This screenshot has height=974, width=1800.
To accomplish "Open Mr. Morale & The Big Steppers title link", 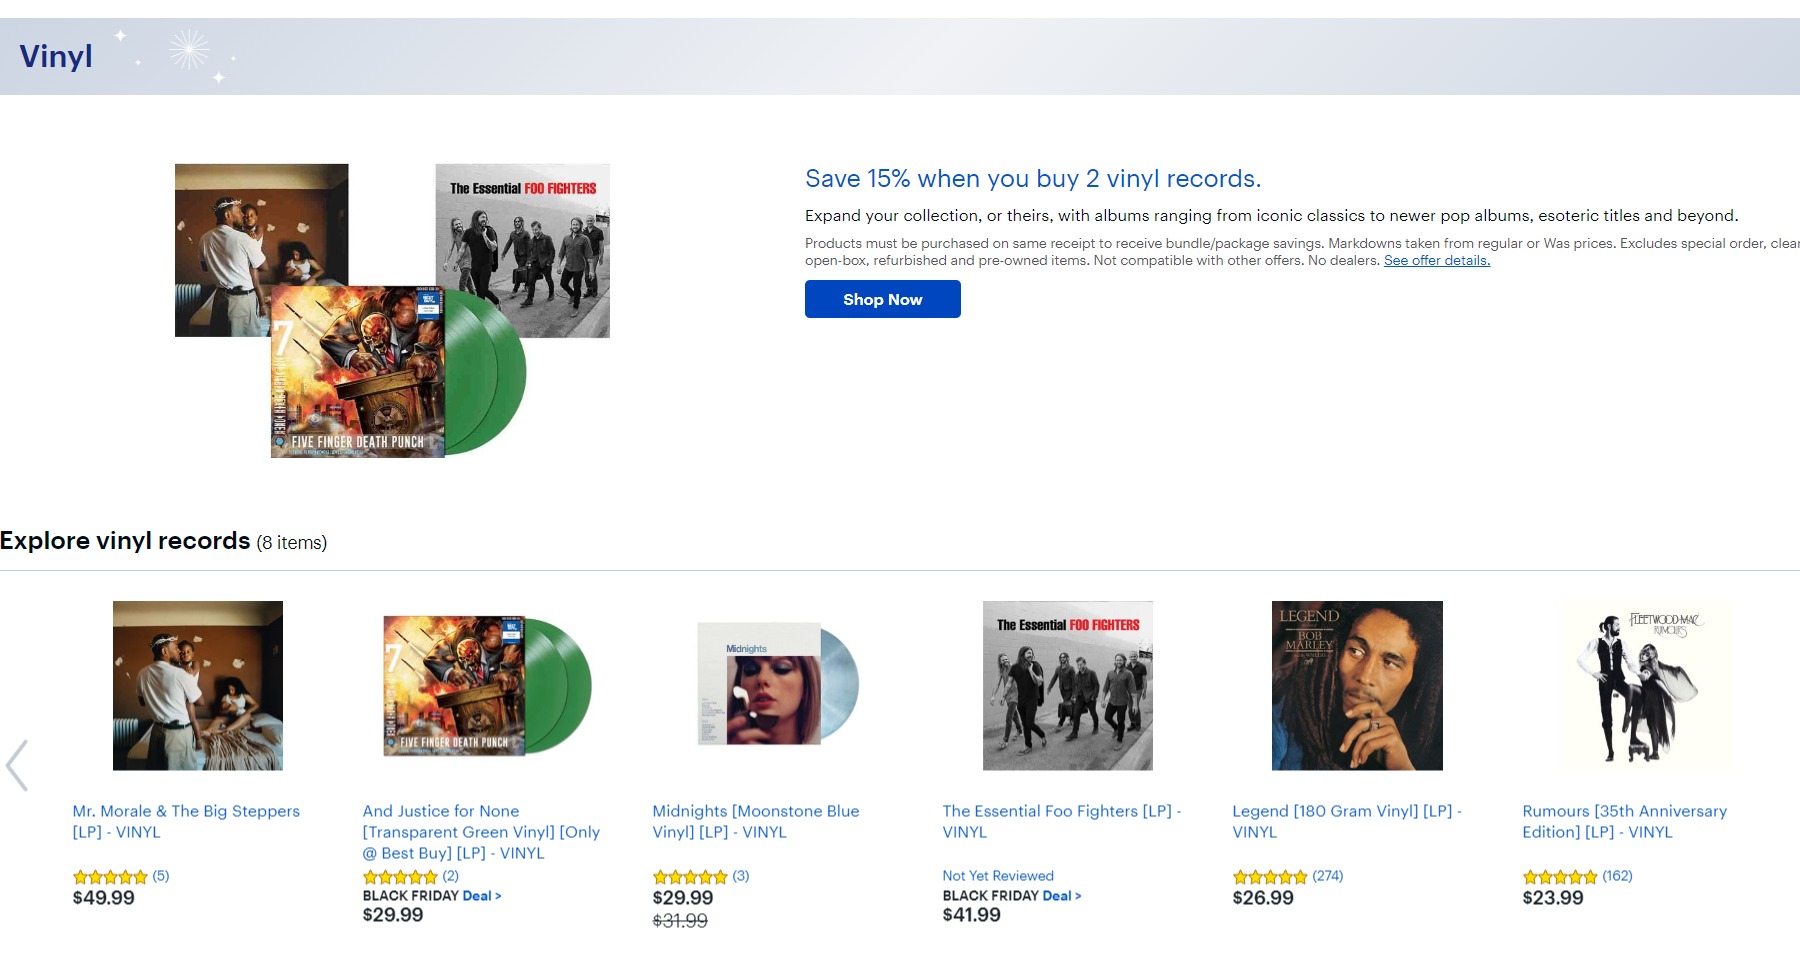I will 186,821.
